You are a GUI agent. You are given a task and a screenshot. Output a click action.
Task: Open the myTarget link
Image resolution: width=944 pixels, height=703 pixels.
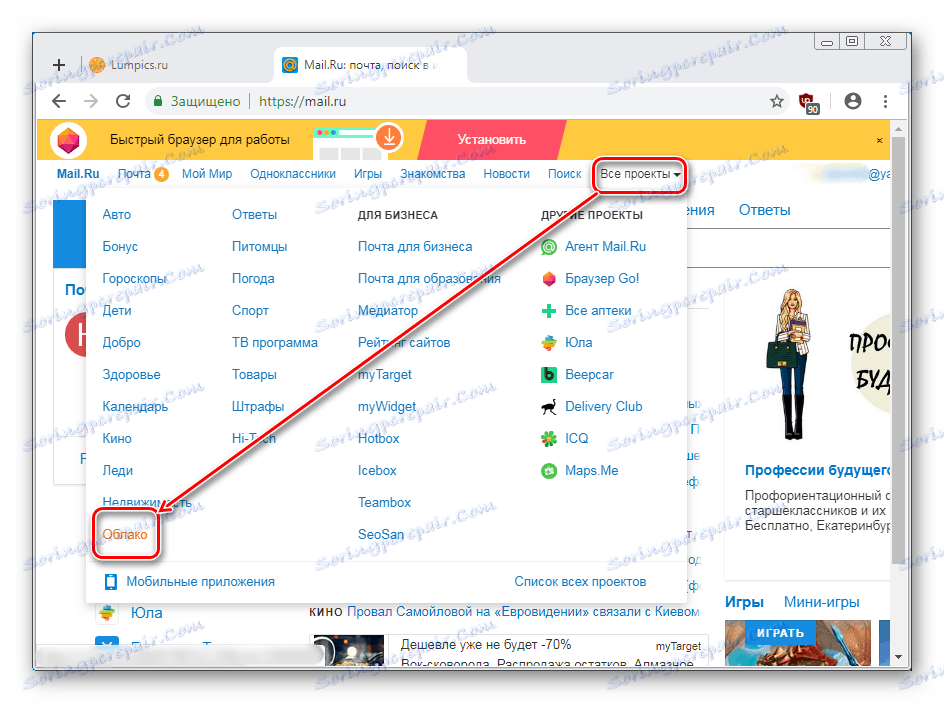(x=385, y=374)
